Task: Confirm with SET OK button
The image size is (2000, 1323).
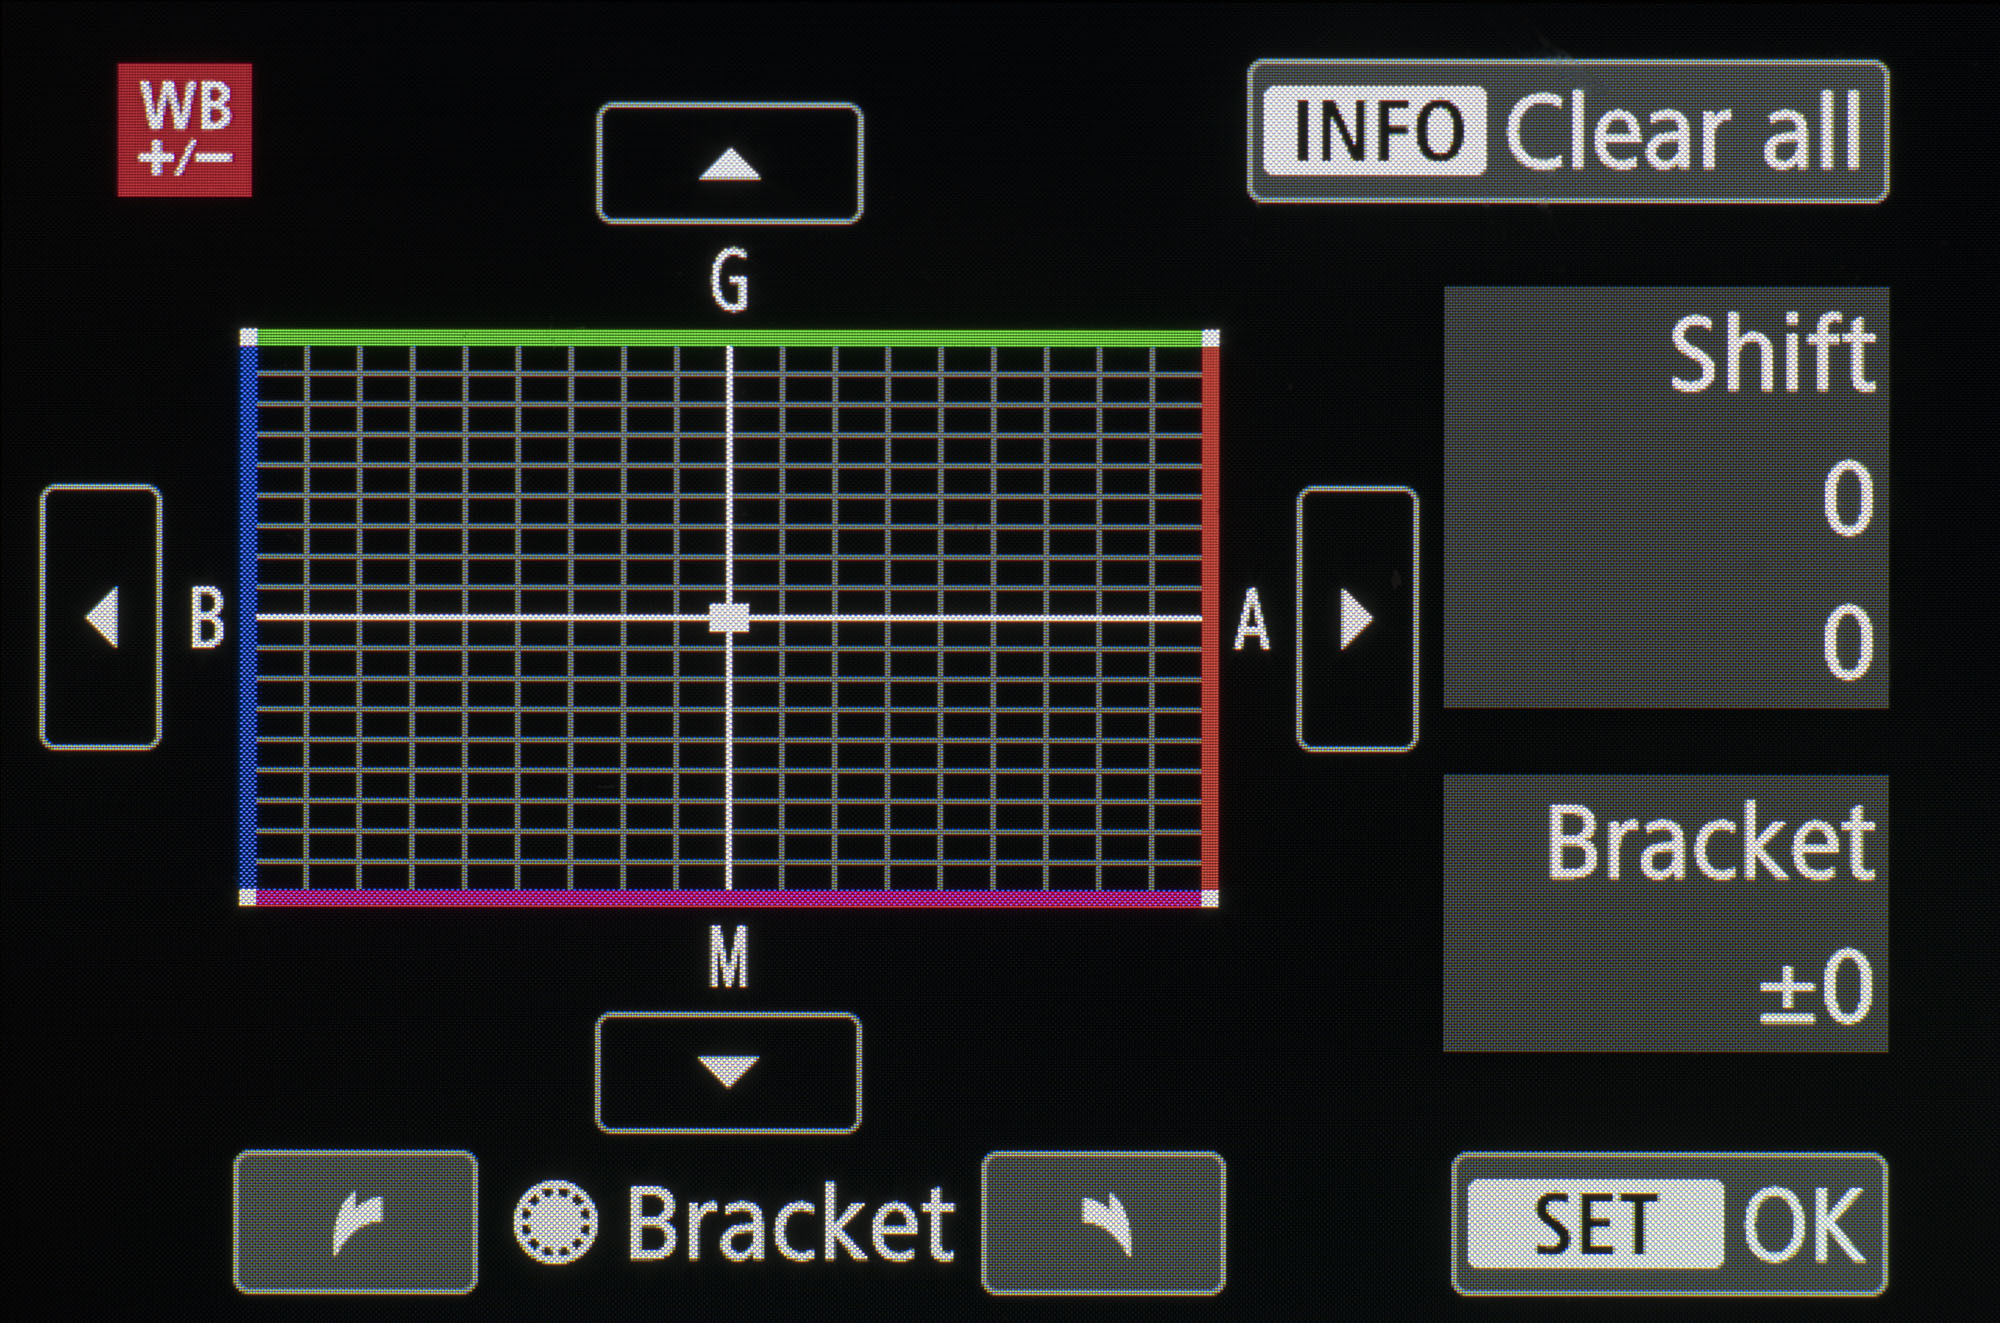Action: click(x=1669, y=1224)
